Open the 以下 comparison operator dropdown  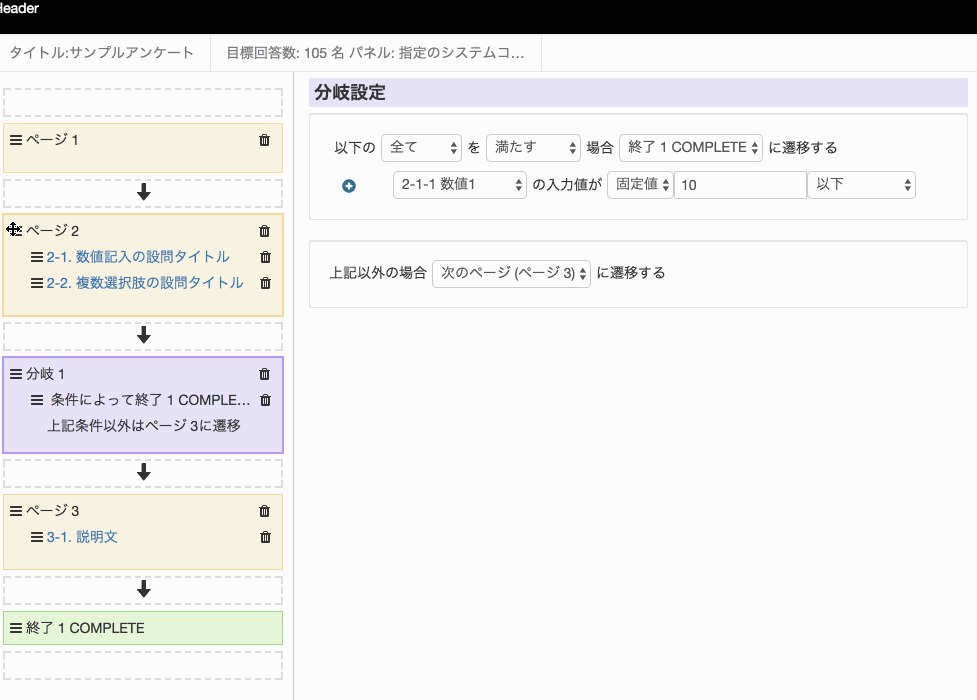(860, 185)
